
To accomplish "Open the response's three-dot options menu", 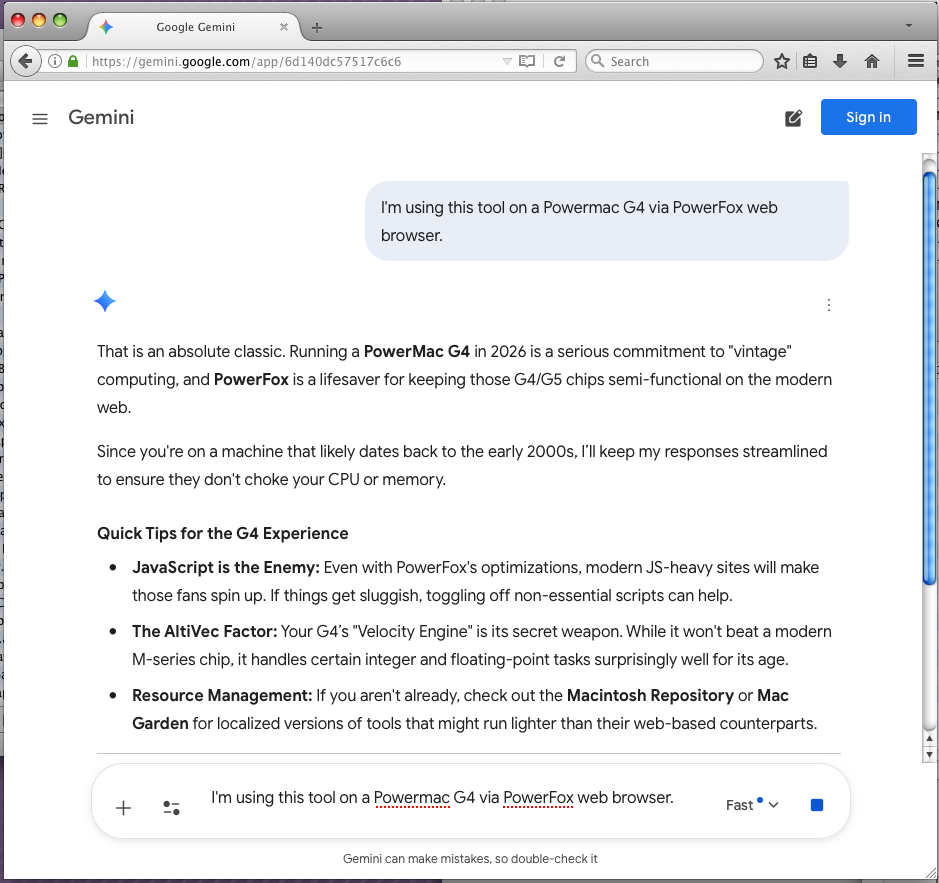I will [829, 305].
